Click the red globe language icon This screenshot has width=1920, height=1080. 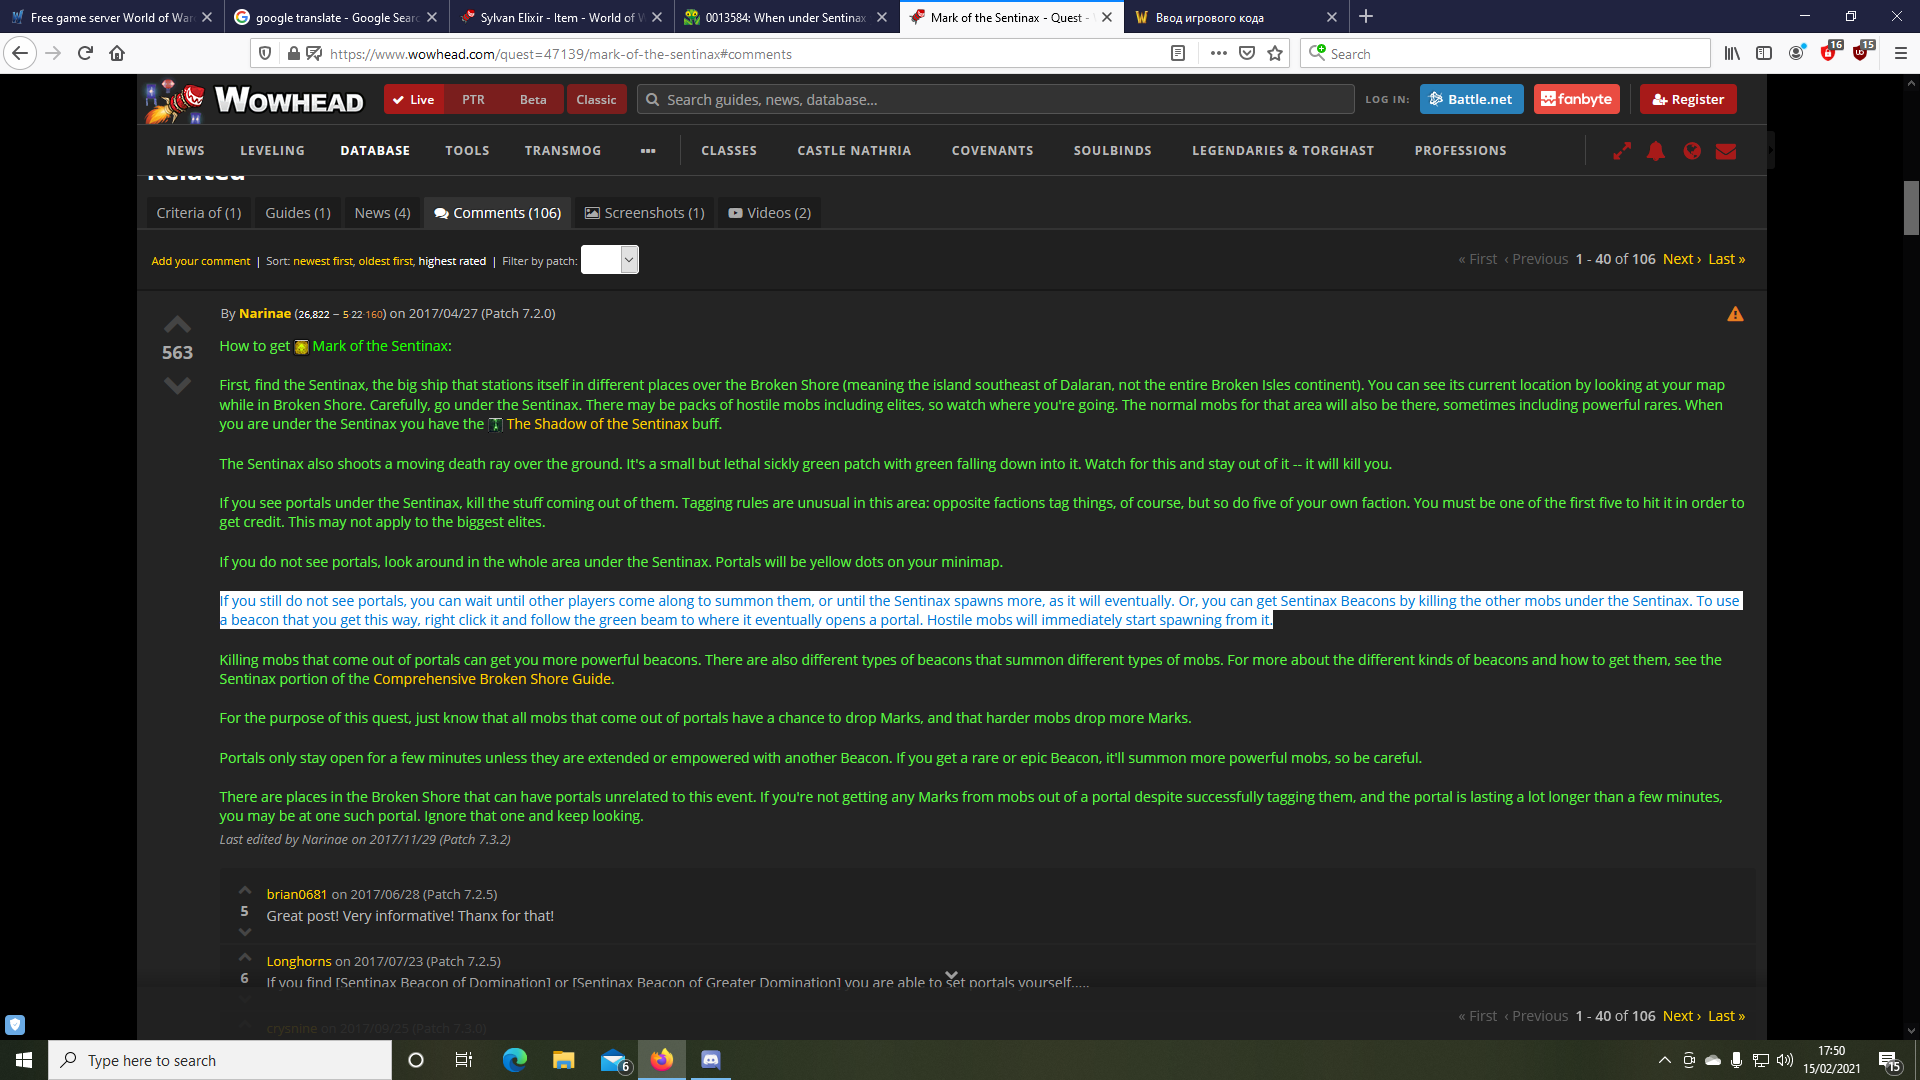coord(1692,151)
